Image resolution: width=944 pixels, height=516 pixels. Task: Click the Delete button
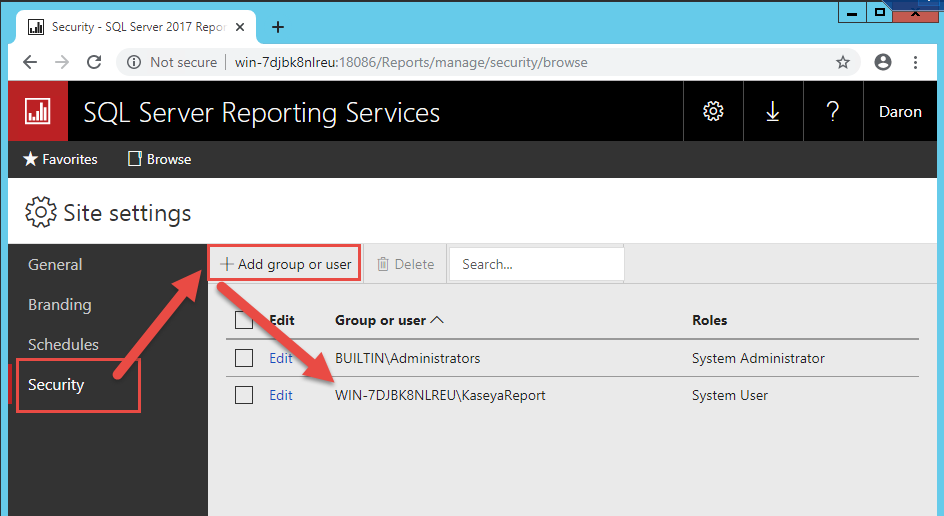click(x=405, y=264)
